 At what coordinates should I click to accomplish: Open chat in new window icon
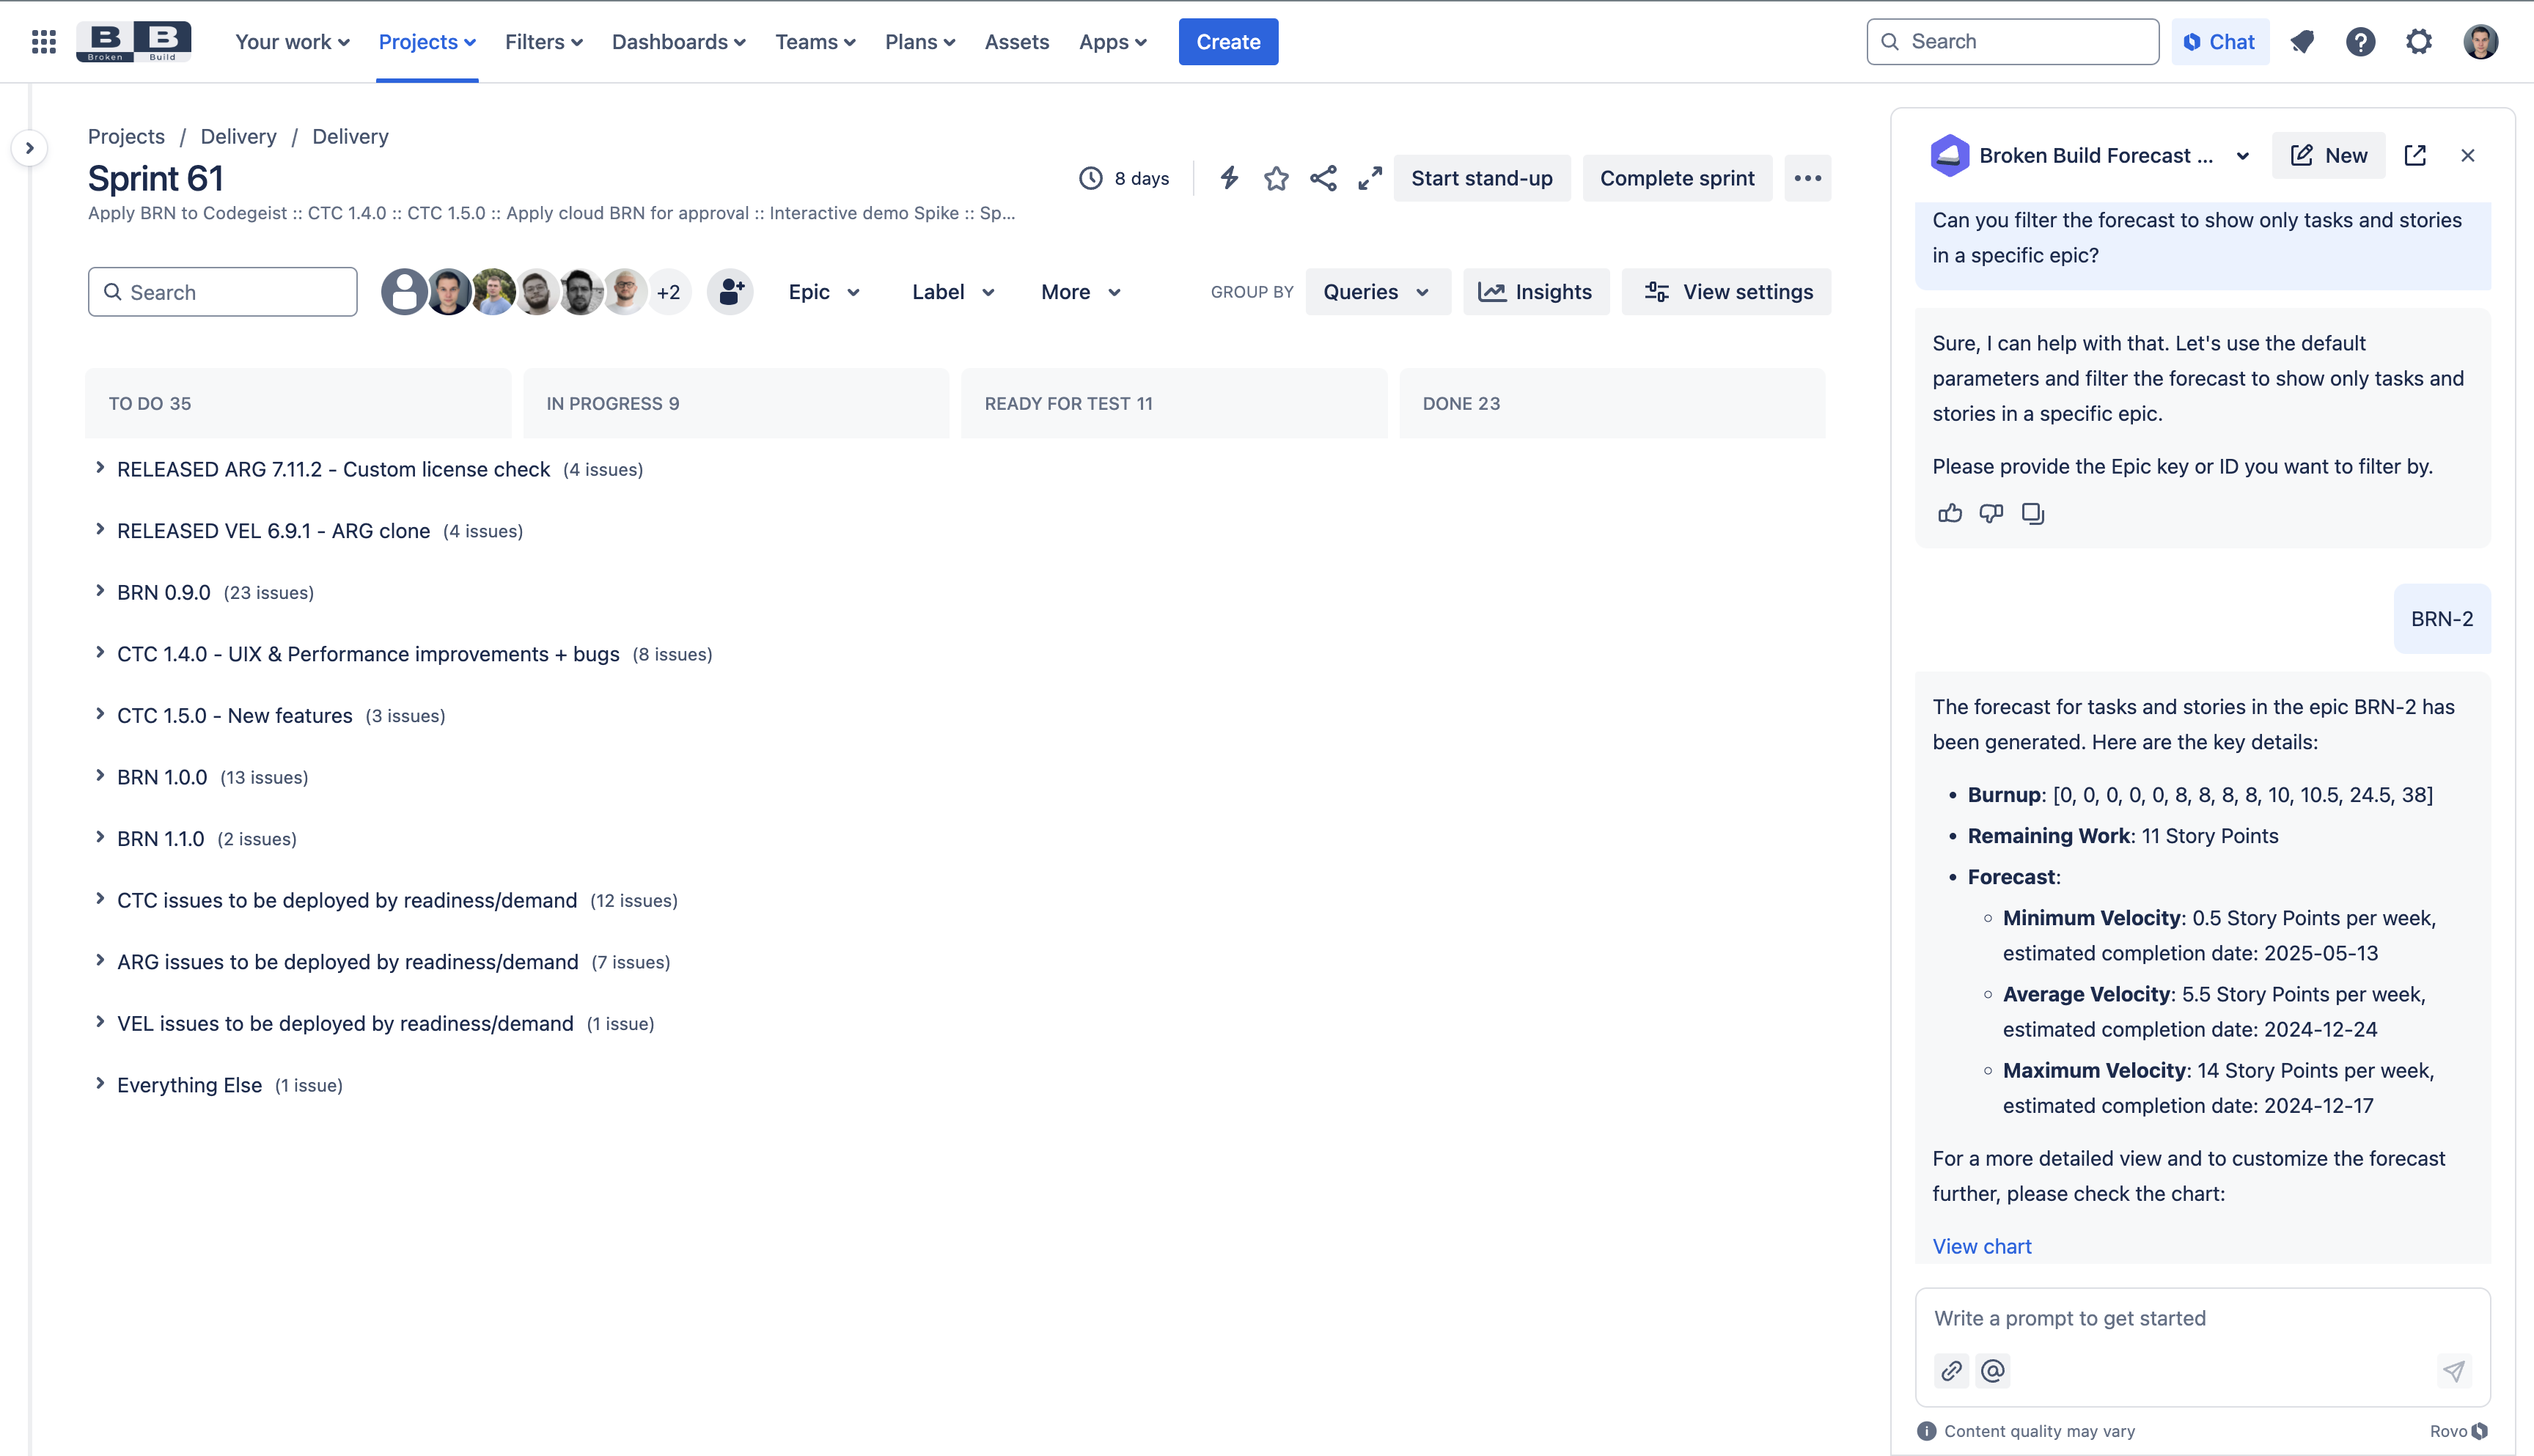click(x=2415, y=155)
